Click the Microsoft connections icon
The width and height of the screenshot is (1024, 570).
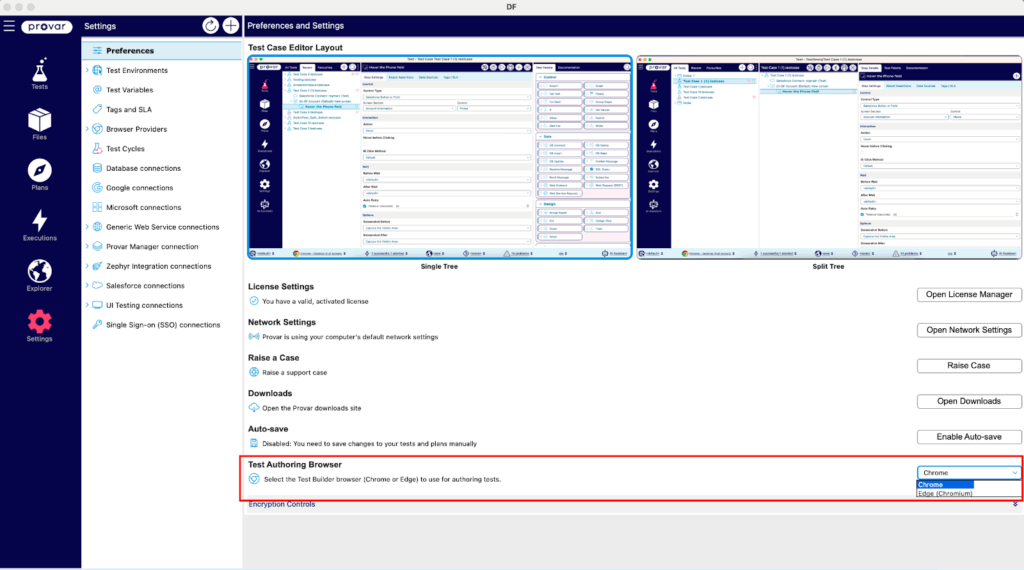[97, 207]
